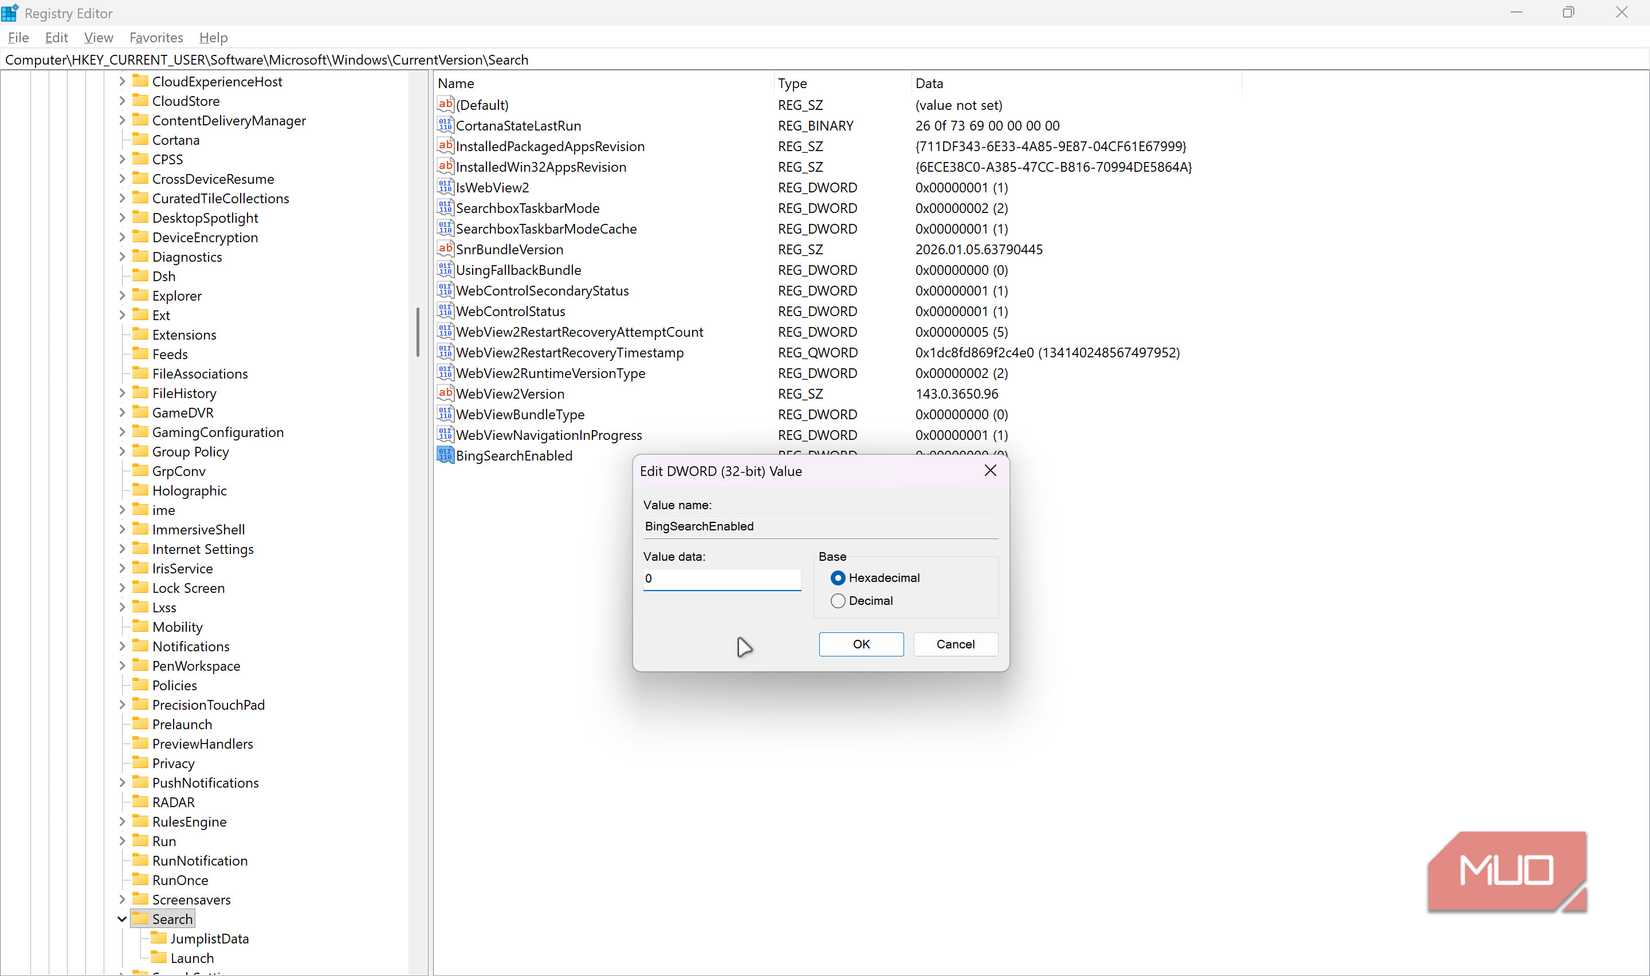Click the WebControlStatus DWORD icon

pos(446,311)
